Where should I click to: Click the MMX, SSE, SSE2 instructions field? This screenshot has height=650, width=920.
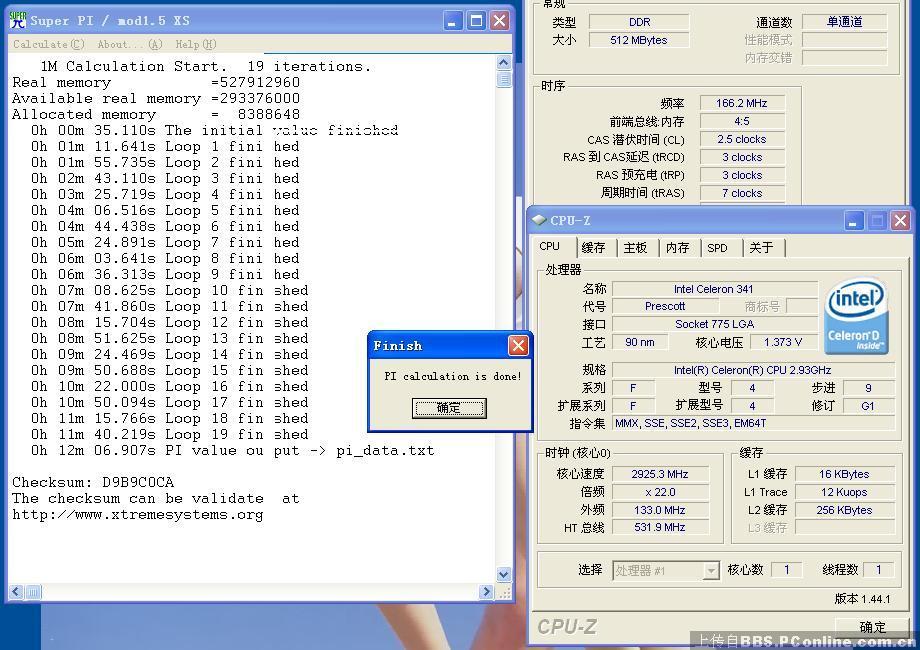(753, 423)
